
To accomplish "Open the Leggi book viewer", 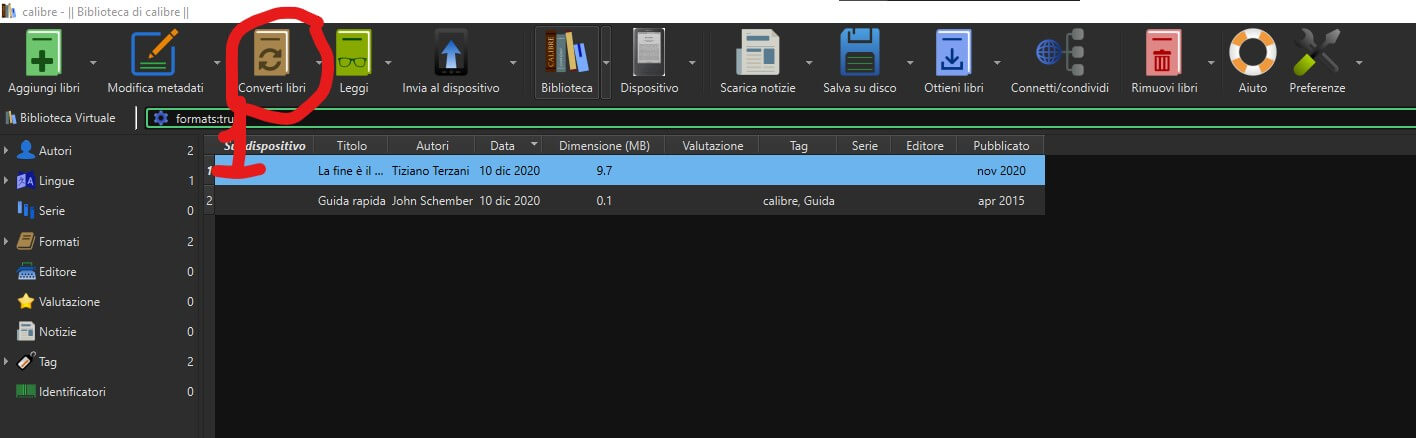I will coord(354,52).
